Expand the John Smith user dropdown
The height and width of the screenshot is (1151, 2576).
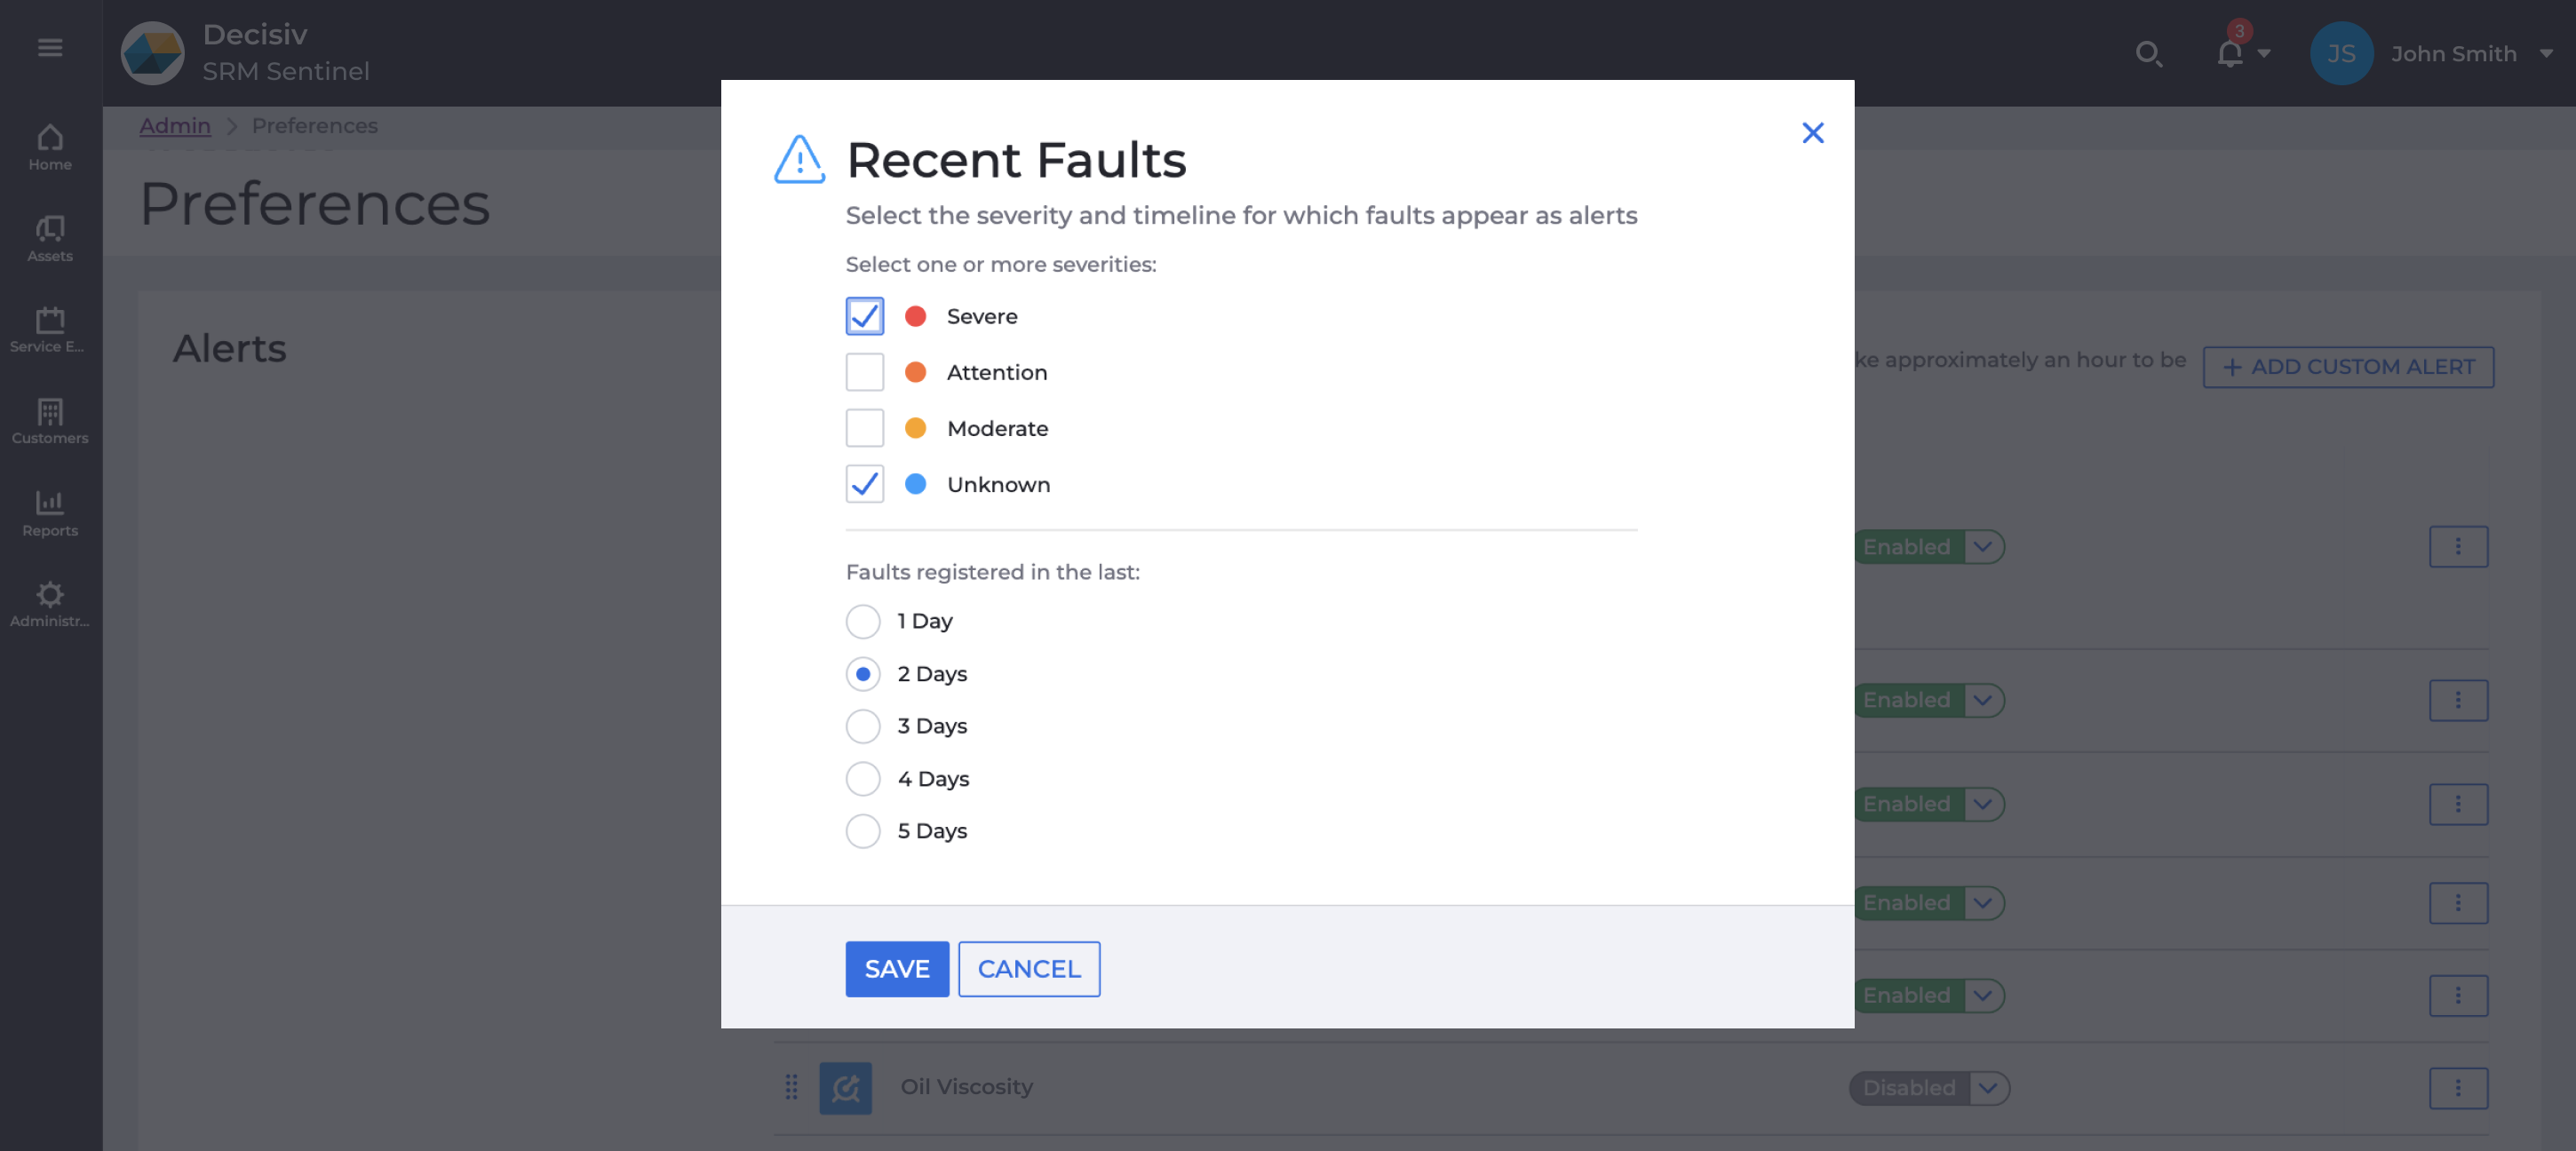click(x=2546, y=54)
